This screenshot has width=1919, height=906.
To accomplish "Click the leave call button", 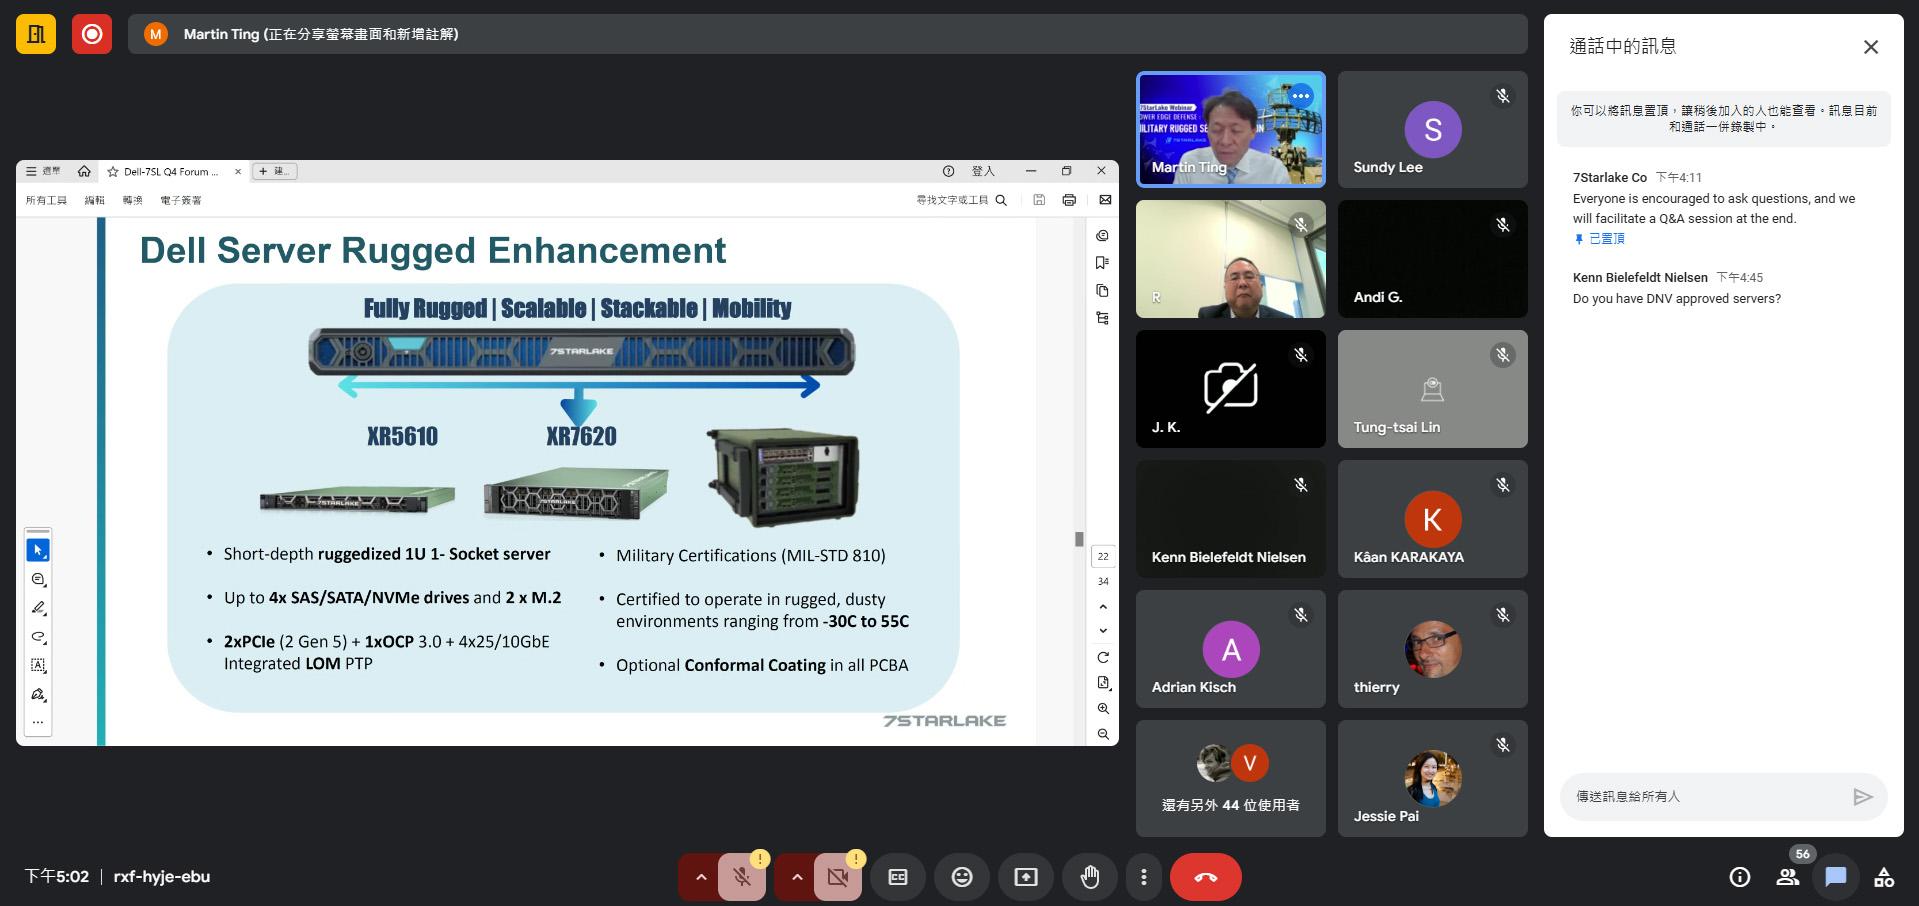I will click(1205, 877).
